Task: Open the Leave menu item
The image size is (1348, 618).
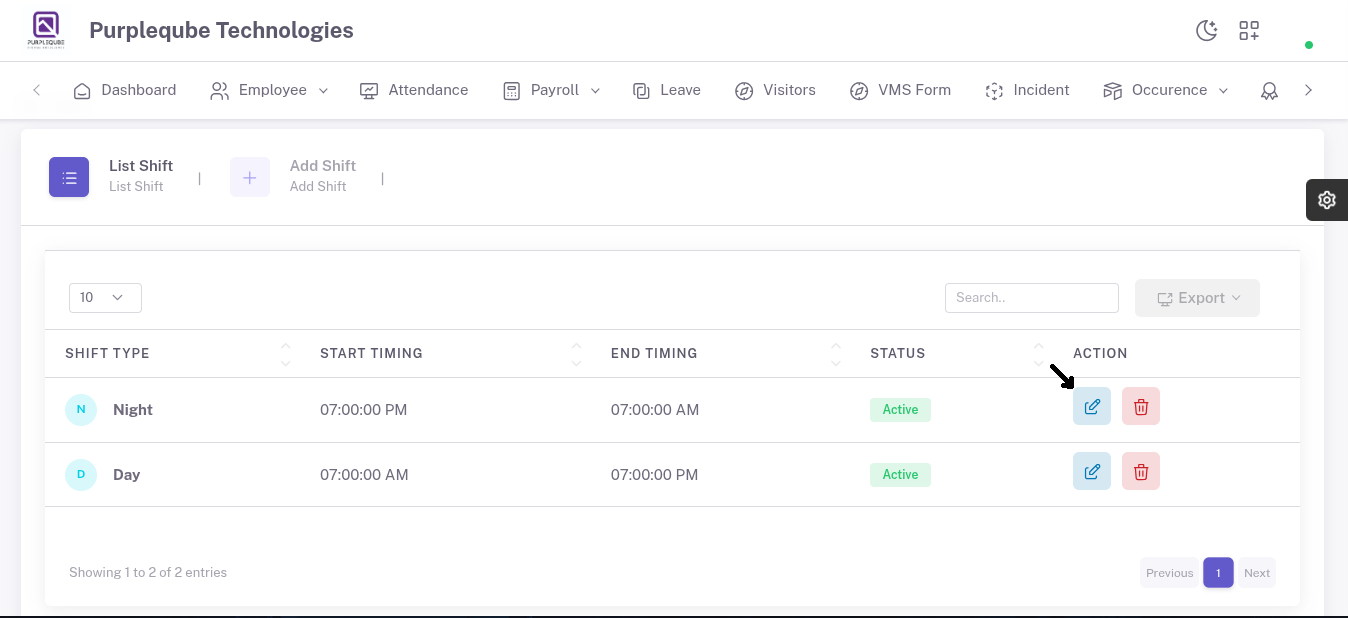Action: (x=667, y=90)
